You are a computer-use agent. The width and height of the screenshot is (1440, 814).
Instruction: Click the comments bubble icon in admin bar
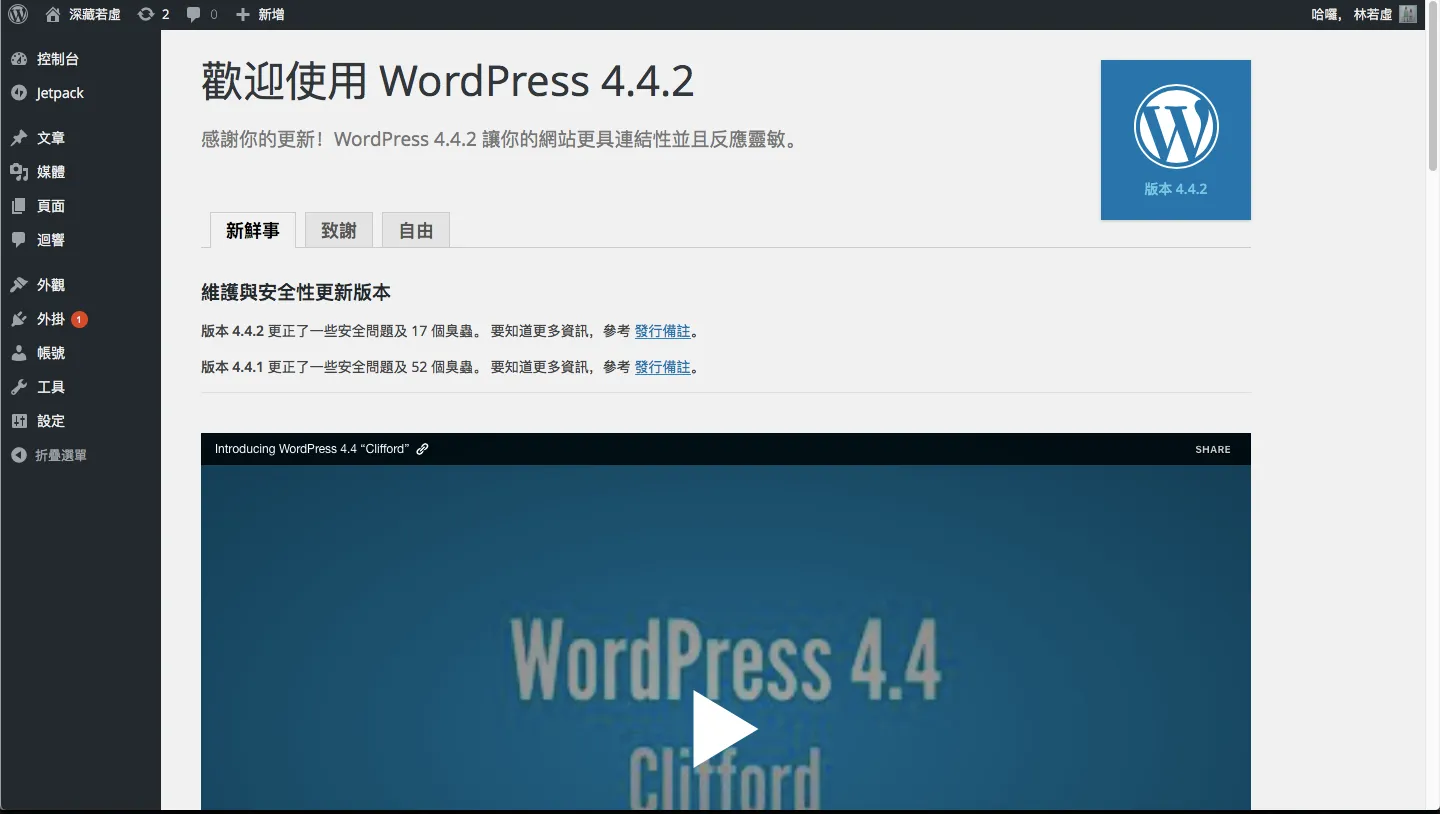click(x=194, y=14)
